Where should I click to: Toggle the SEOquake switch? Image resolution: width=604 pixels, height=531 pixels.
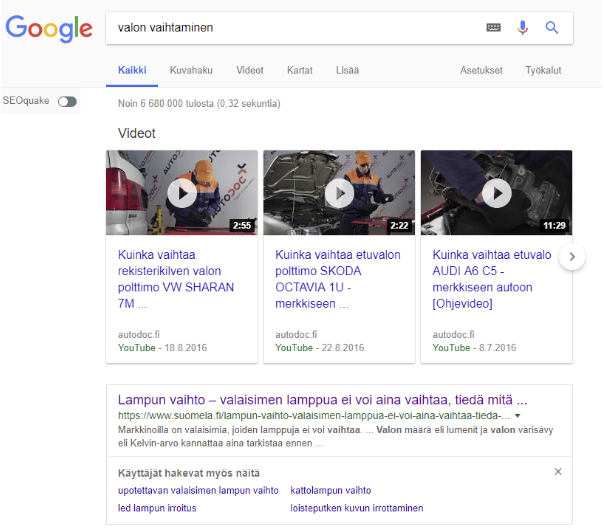[67, 101]
